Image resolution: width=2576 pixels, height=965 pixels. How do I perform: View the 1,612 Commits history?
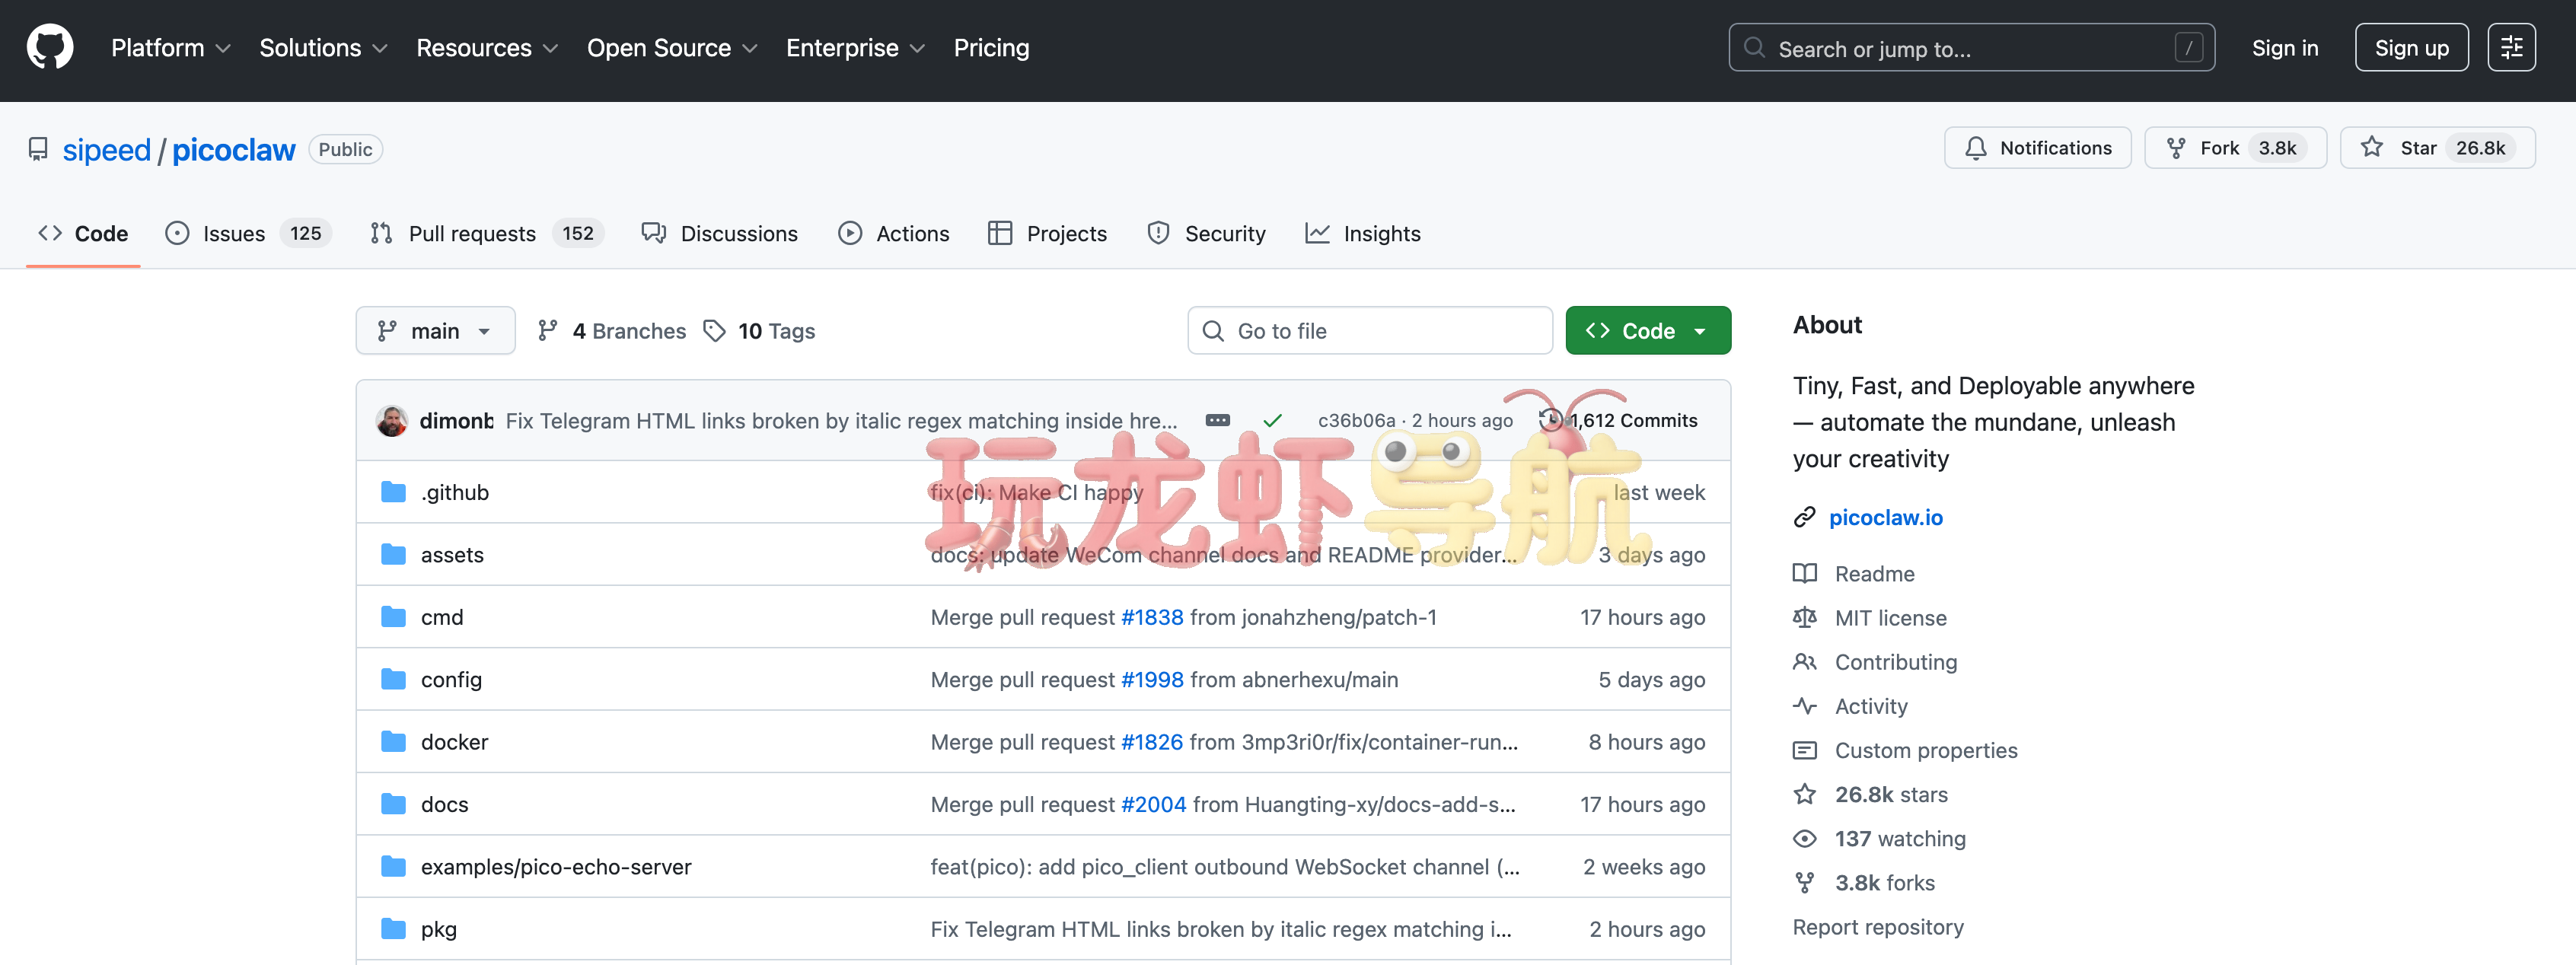1620,421
